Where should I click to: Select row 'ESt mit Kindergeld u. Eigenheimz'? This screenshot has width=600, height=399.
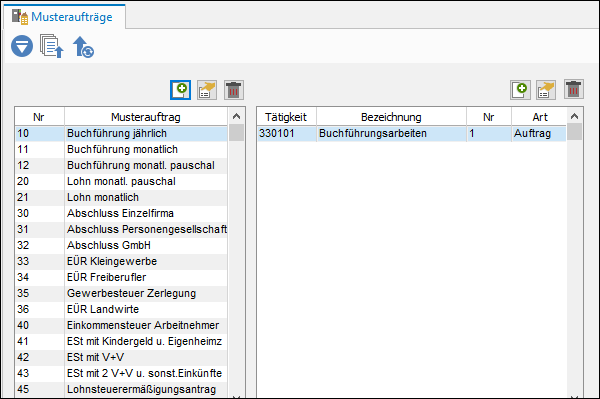tap(121, 341)
